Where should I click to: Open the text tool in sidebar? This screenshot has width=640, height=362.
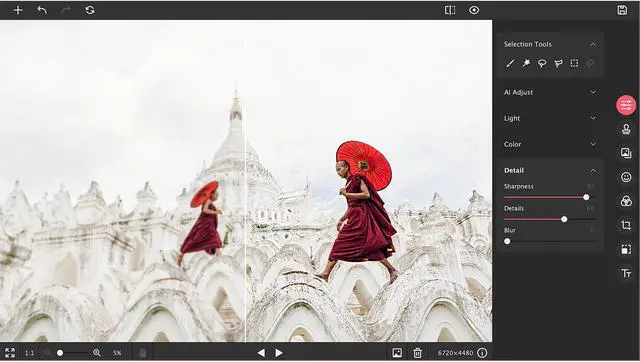pyautogui.click(x=626, y=273)
